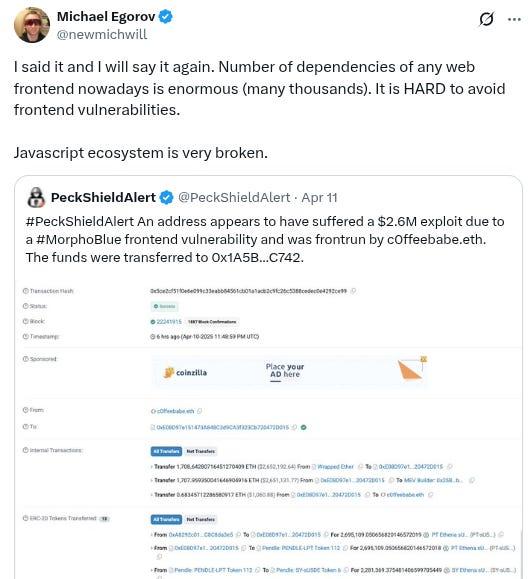Viewport: 528px width, 579px height.
Task: Switch to Net Transfers under ERC-20 Tokens
Action: point(200,519)
